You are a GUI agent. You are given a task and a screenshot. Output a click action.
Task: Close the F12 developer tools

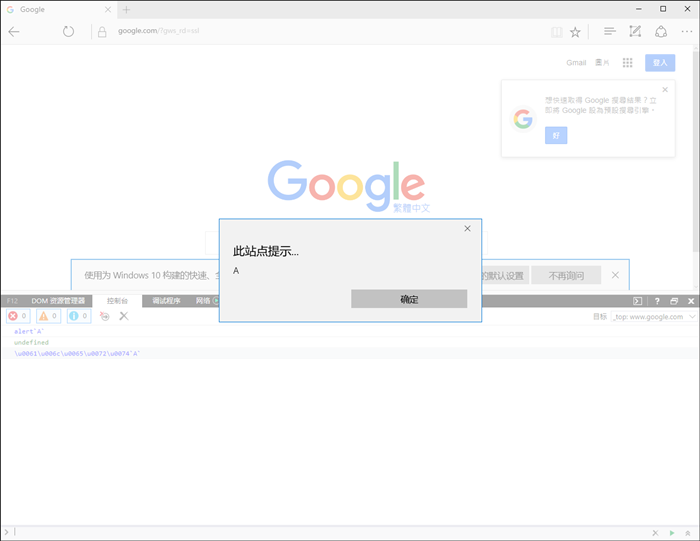[691, 301]
